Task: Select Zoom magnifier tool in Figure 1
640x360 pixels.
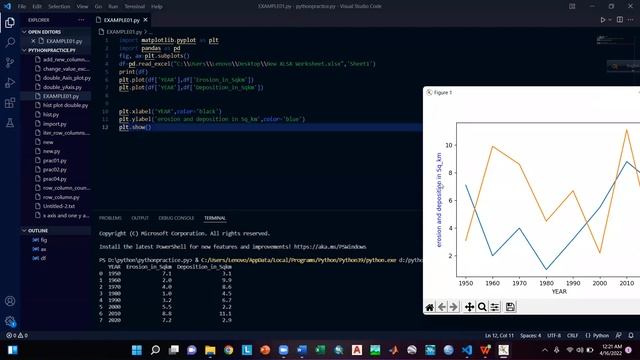Action: coord(482,307)
